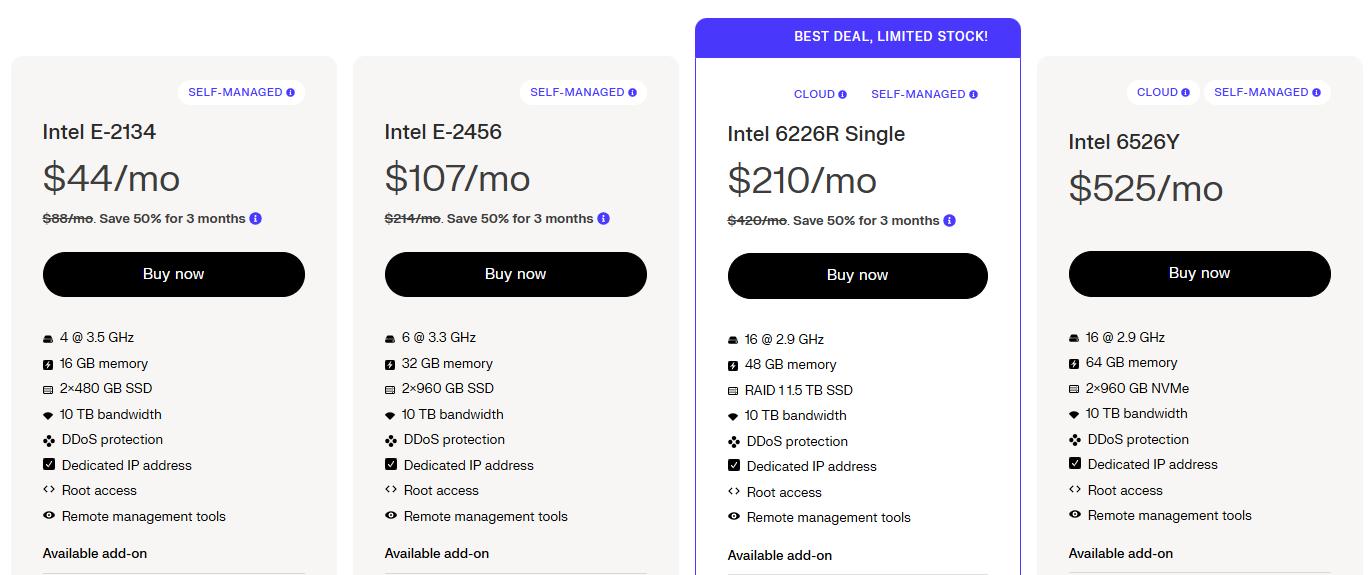Click CLOUD info icon on Intel 6226R Single

point(843,95)
